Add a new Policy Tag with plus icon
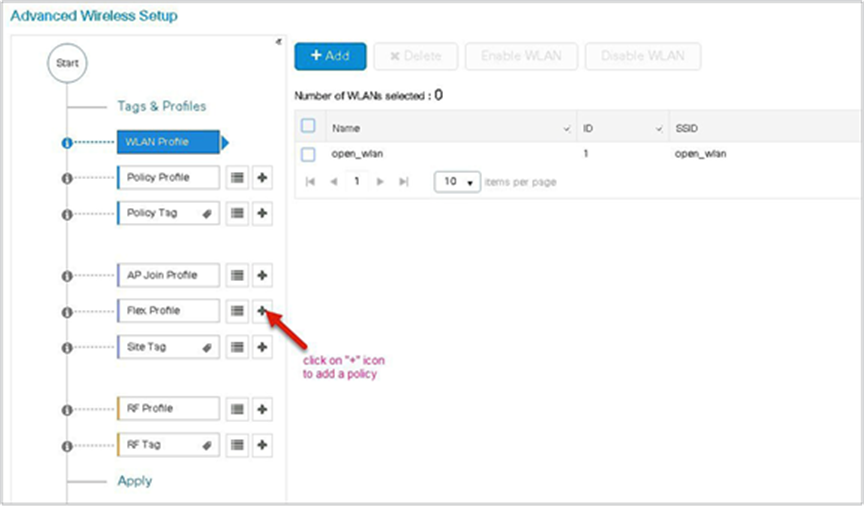The height and width of the screenshot is (506, 864). (262, 213)
